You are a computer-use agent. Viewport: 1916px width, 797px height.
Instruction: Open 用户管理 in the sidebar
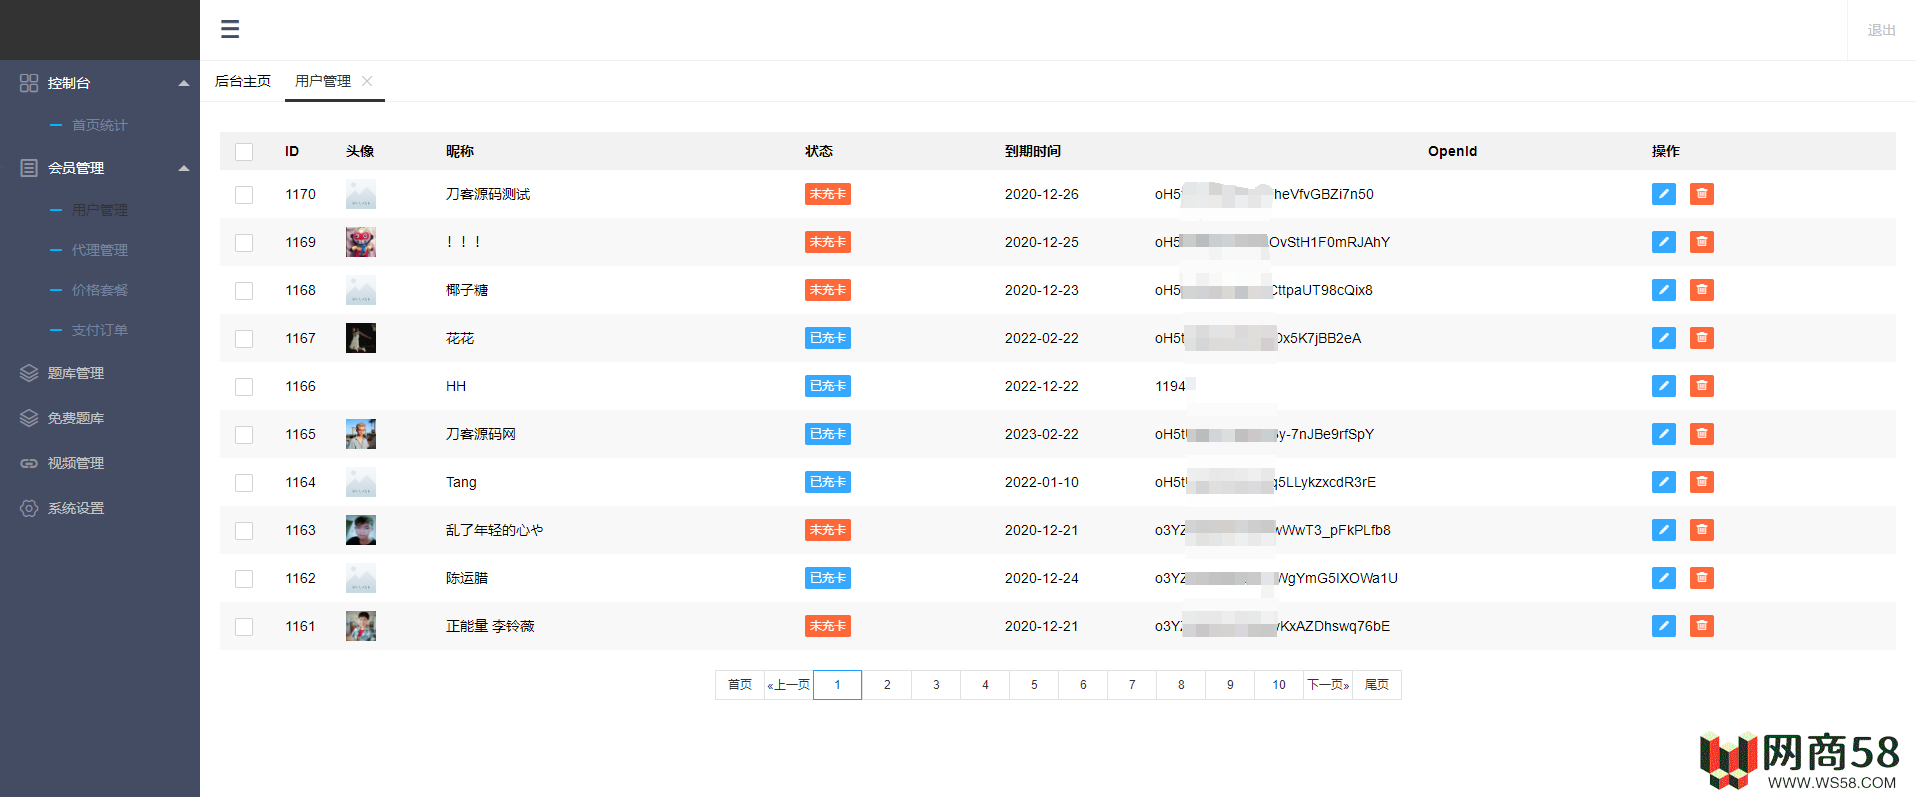pos(99,210)
